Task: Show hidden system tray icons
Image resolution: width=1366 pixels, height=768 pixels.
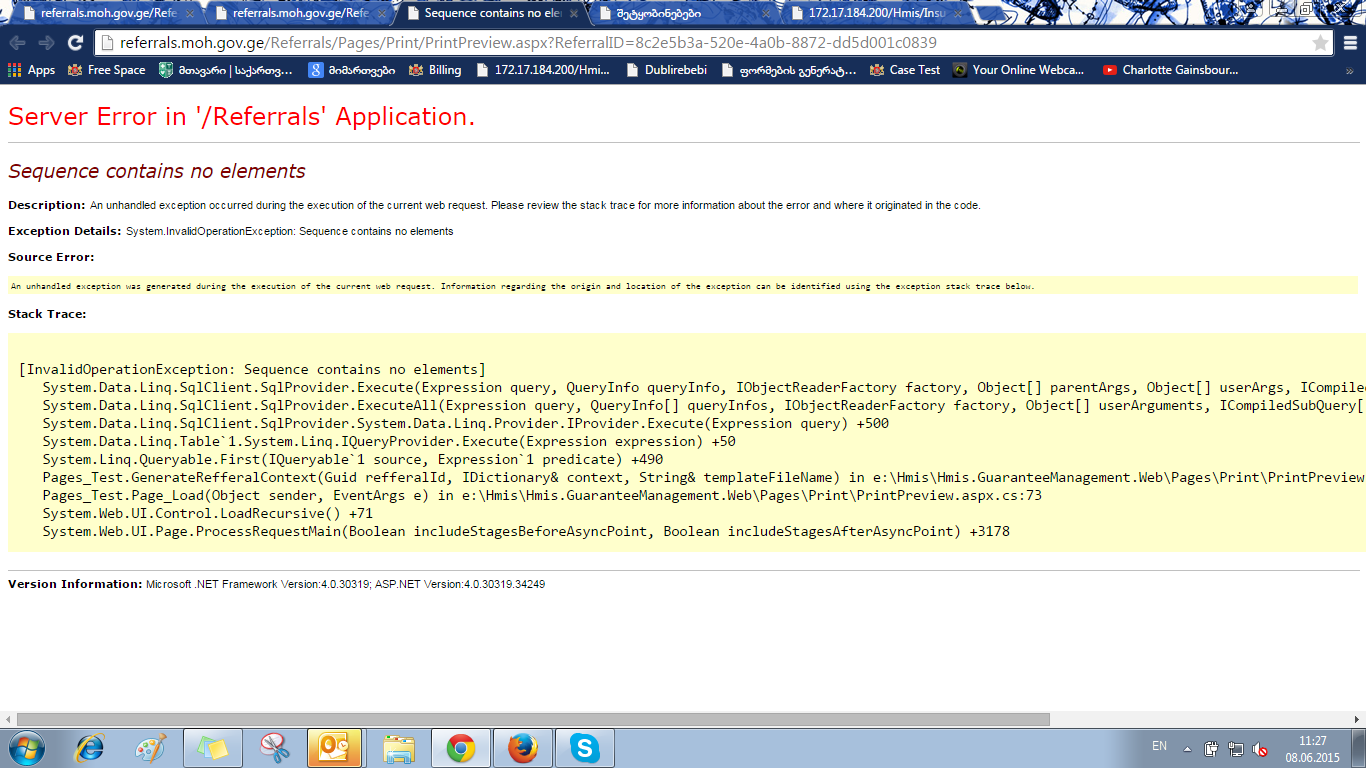Action: (1187, 749)
